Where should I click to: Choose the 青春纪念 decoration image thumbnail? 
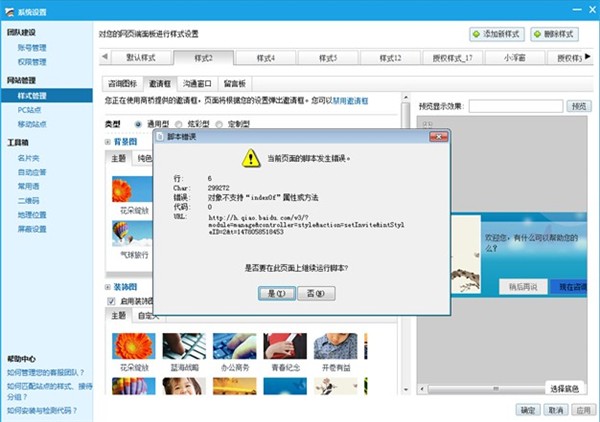285,346
